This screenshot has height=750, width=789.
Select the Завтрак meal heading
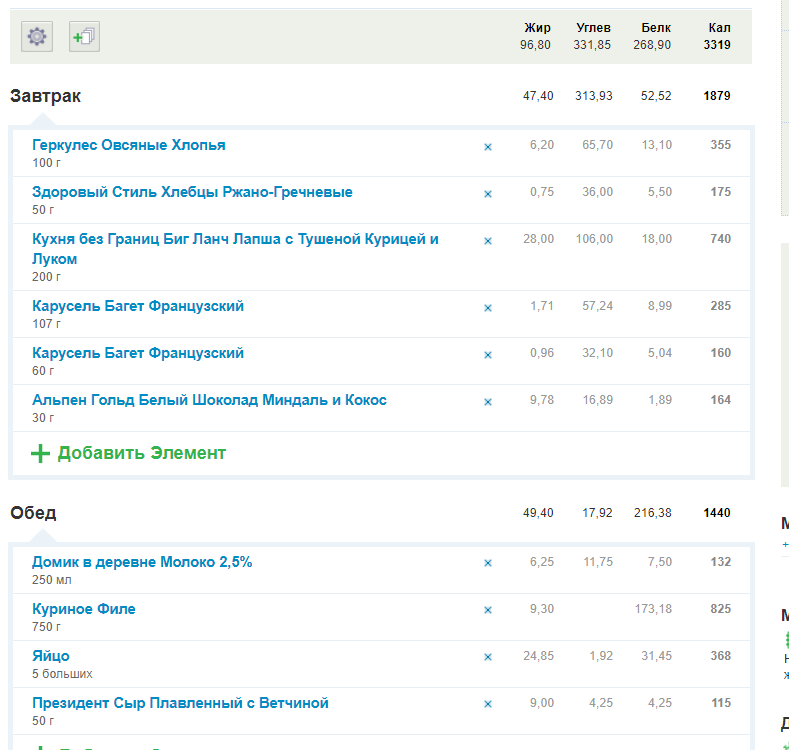[46, 96]
